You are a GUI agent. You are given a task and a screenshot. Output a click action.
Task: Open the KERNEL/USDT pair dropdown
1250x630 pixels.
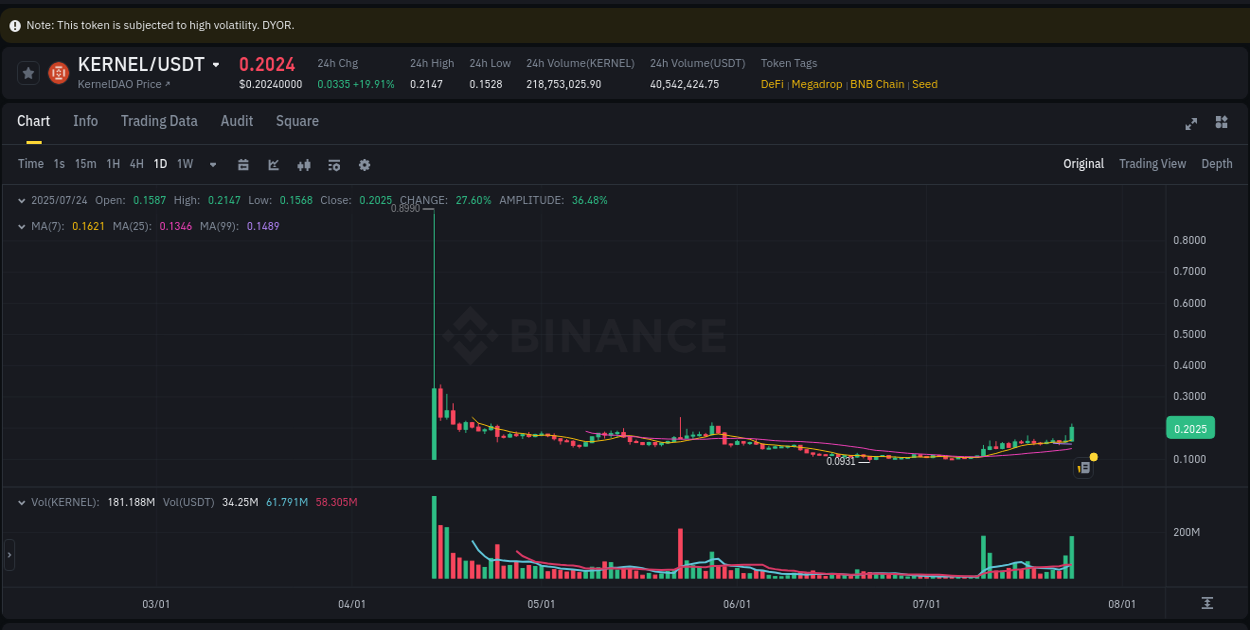point(215,63)
